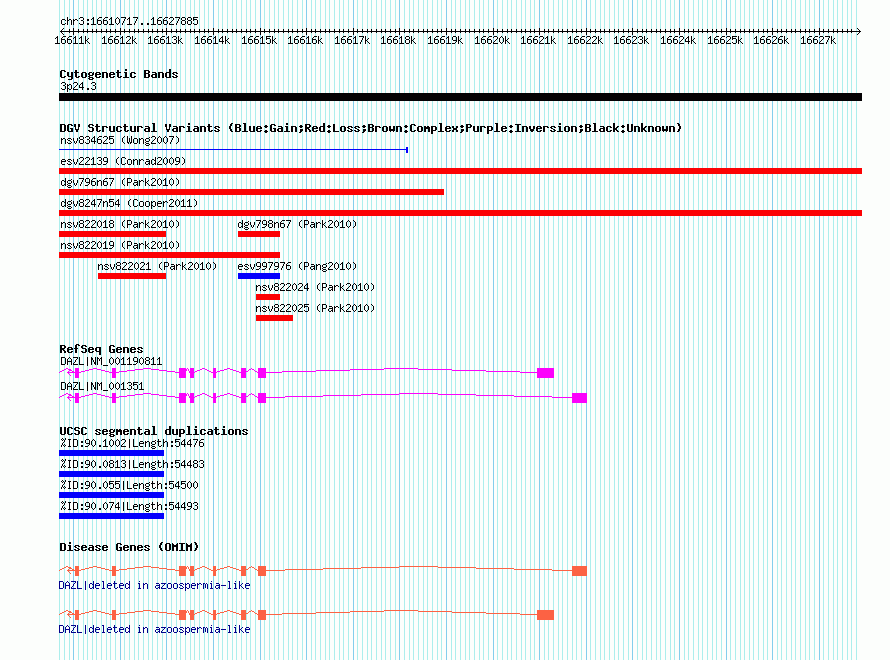Click the 16619k ruler tick label

point(445,40)
